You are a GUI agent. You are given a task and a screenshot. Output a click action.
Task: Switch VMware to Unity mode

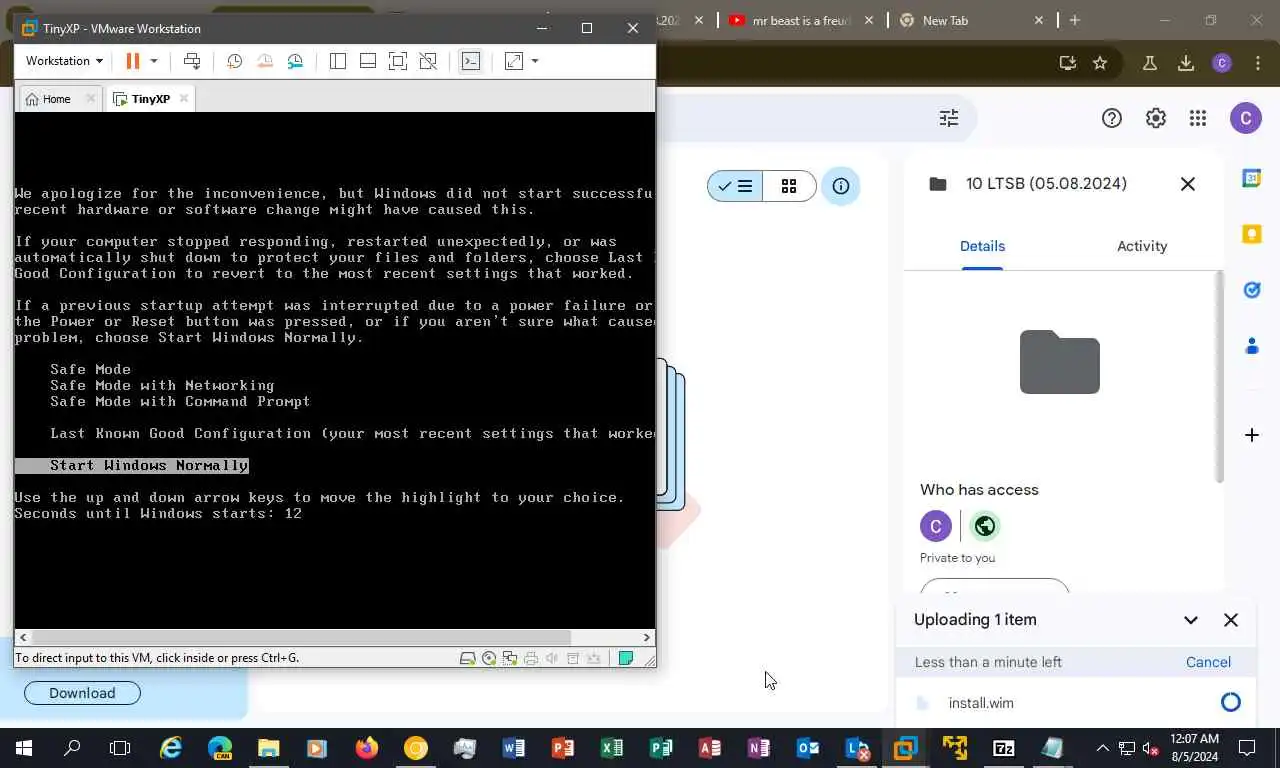click(428, 61)
